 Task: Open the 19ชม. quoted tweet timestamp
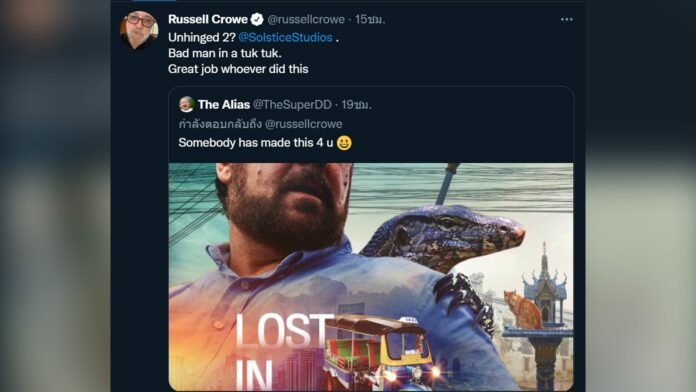pyautogui.click(x=356, y=105)
